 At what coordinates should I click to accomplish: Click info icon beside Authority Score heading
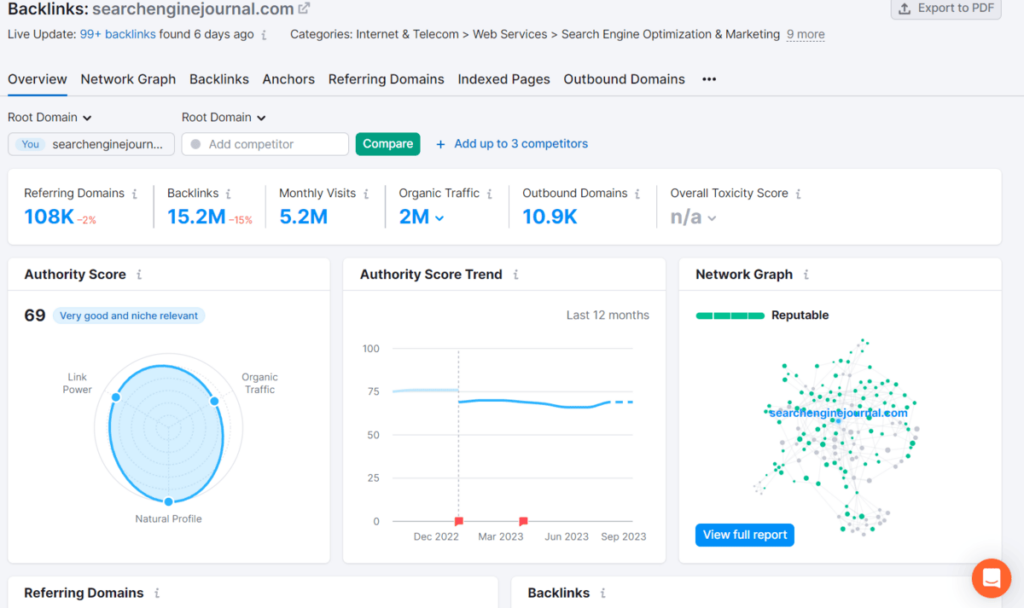(139, 275)
